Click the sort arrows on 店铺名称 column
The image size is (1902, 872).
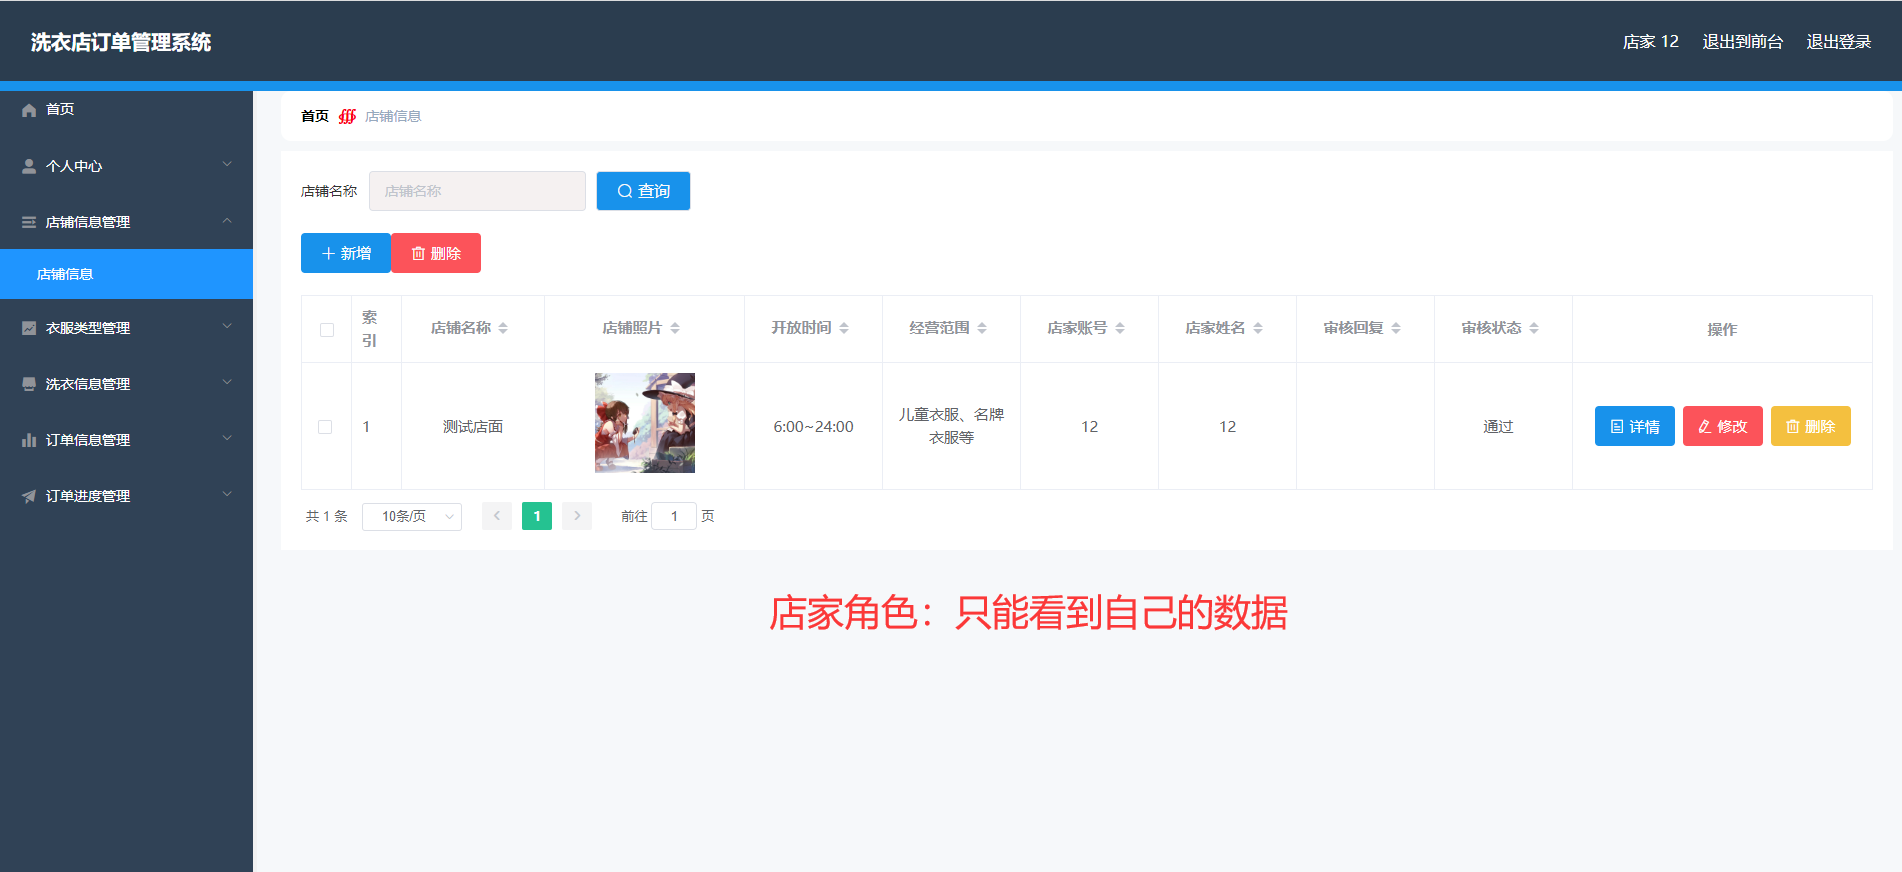click(x=503, y=328)
